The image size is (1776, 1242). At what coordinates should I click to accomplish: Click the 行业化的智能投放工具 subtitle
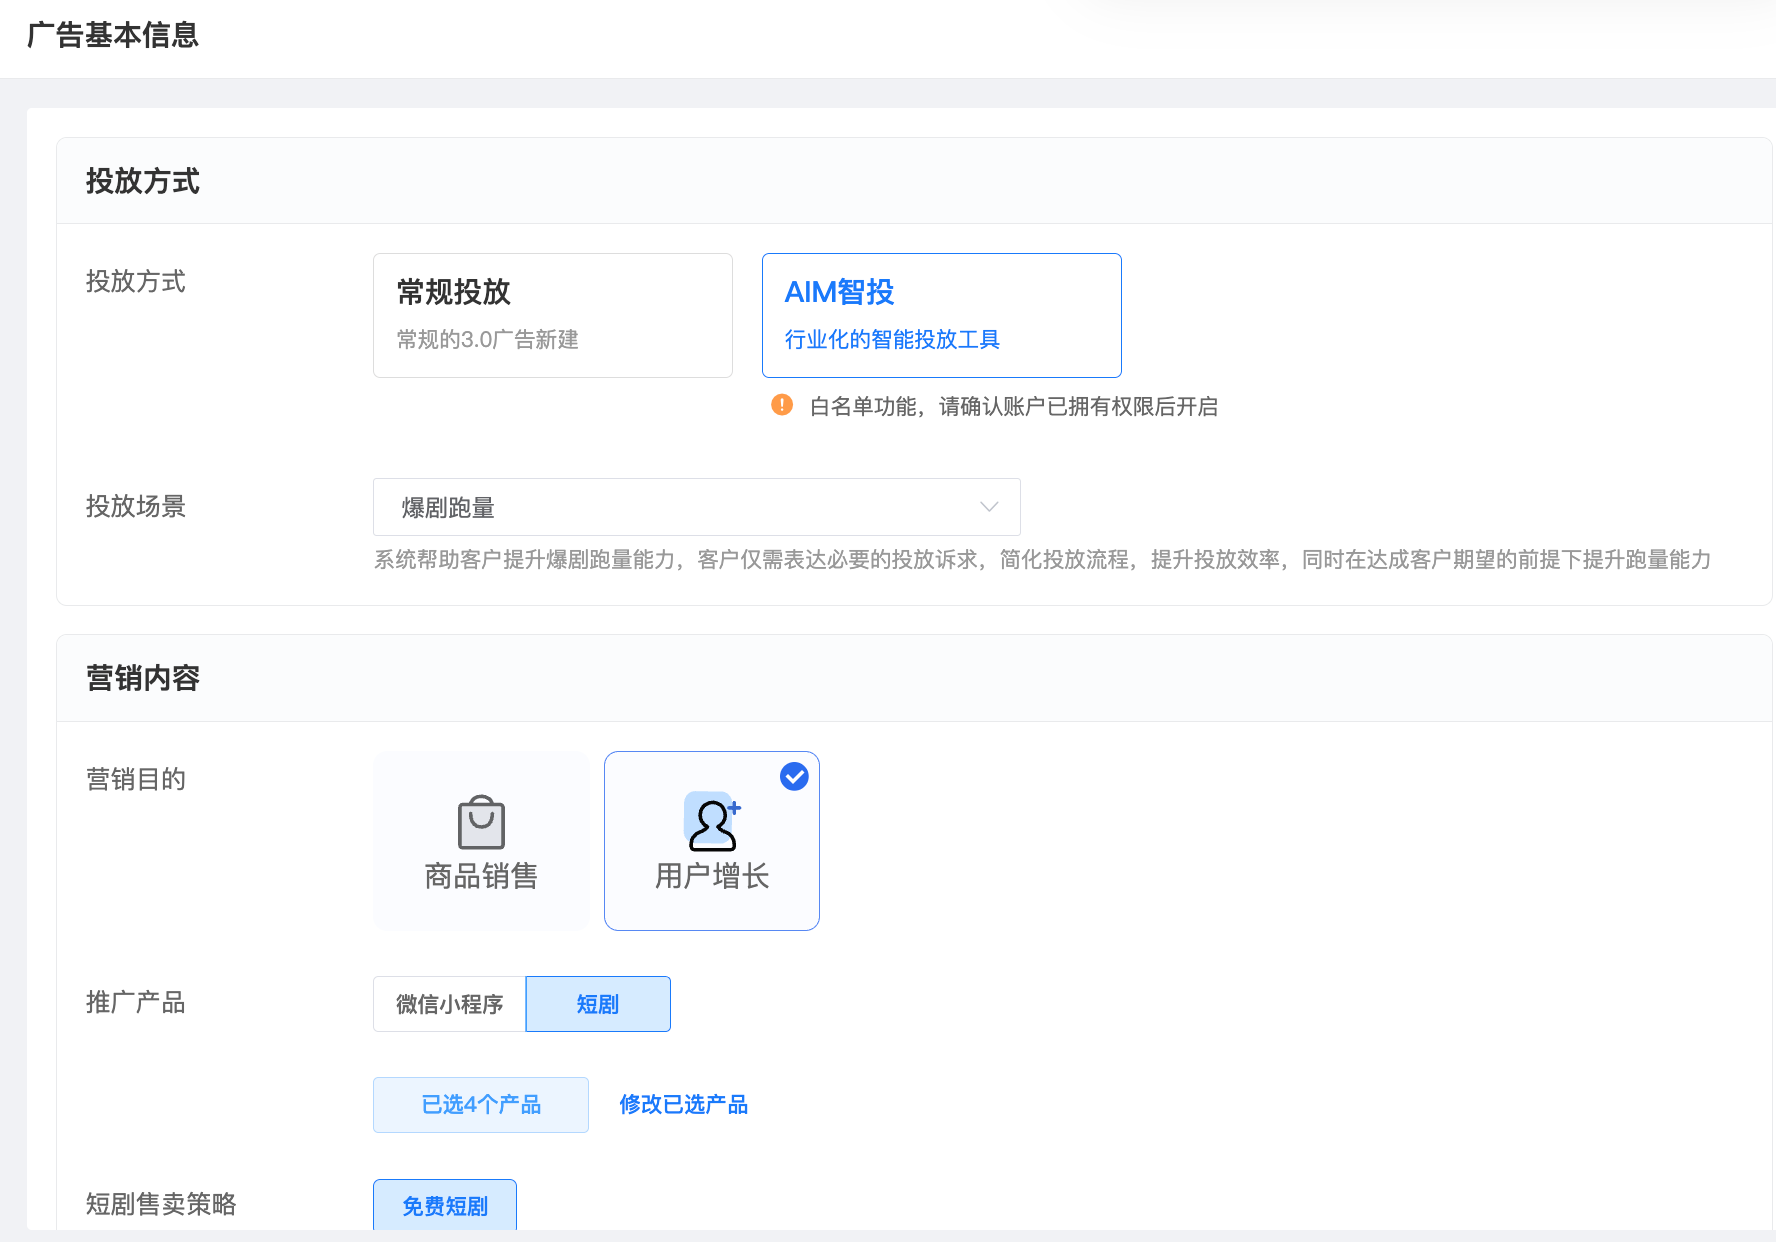(892, 339)
